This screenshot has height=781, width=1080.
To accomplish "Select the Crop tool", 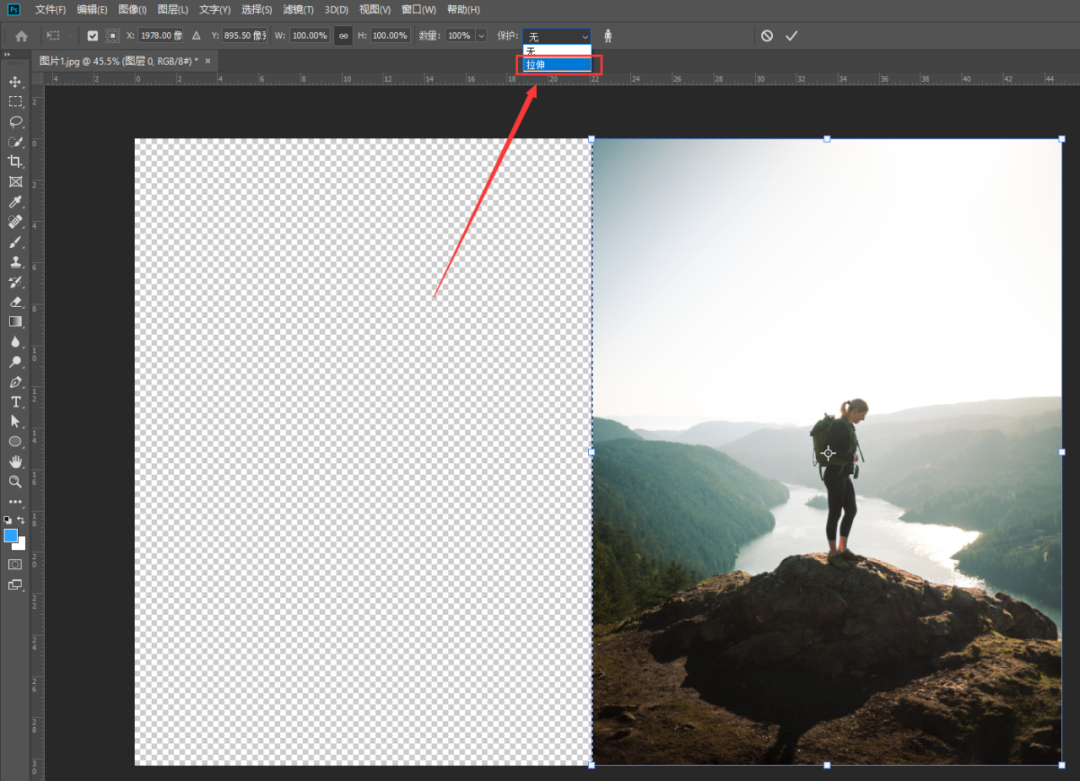I will coord(15,162).
